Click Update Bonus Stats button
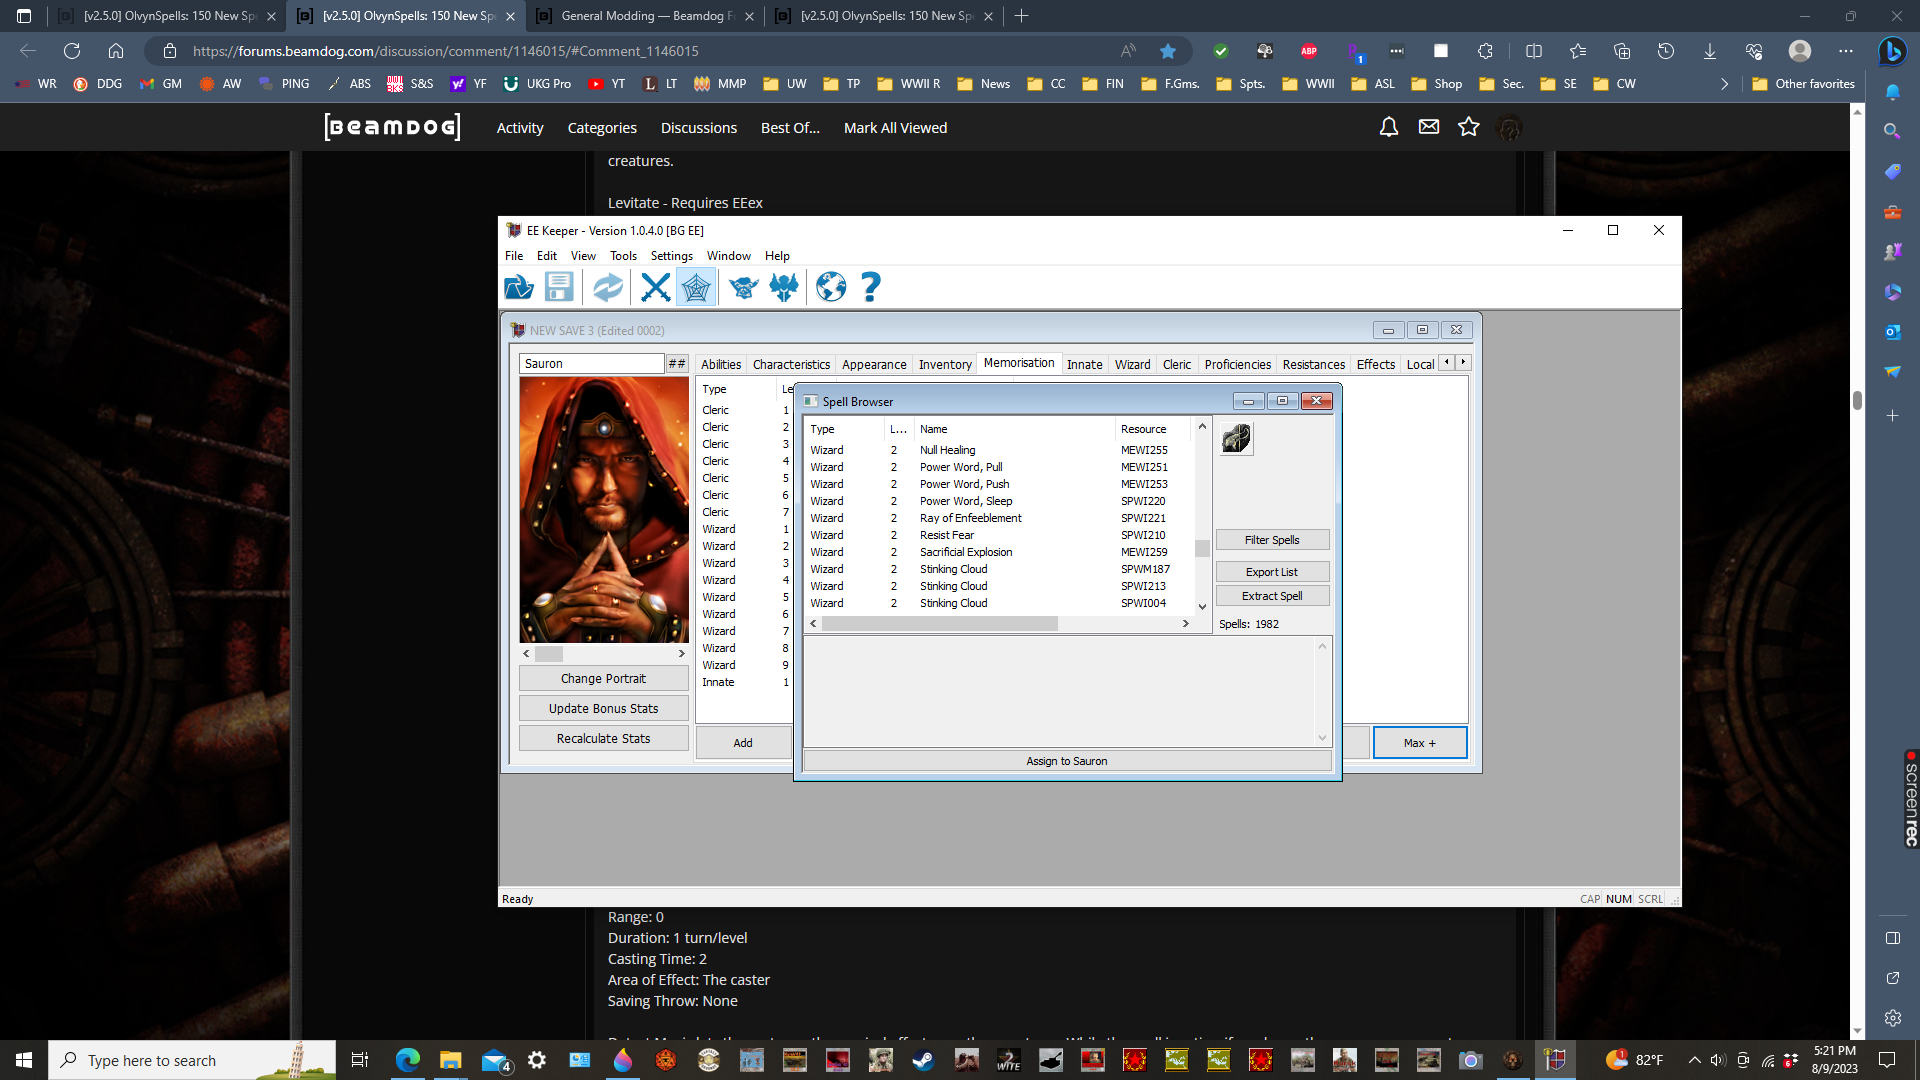 [603, 708]
